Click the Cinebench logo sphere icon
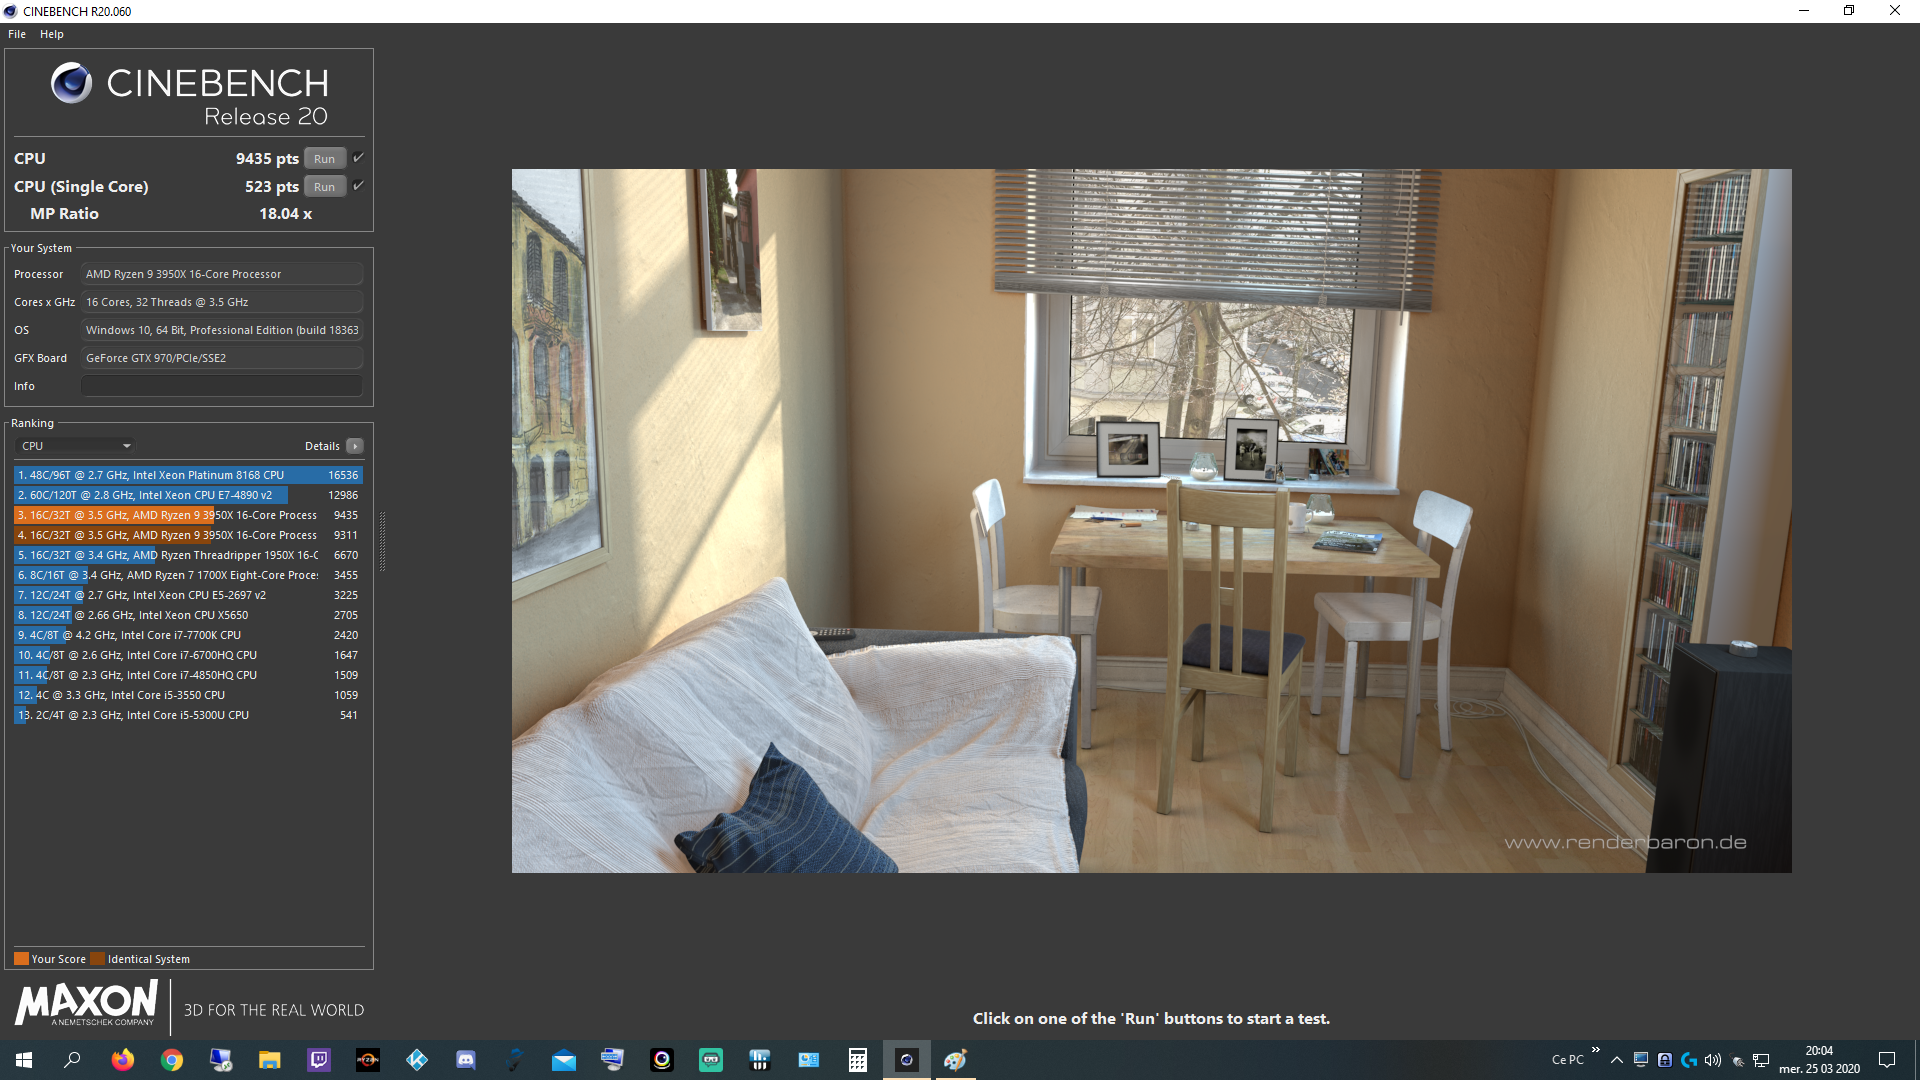Screen dimensions: 1920x1080 71,83
